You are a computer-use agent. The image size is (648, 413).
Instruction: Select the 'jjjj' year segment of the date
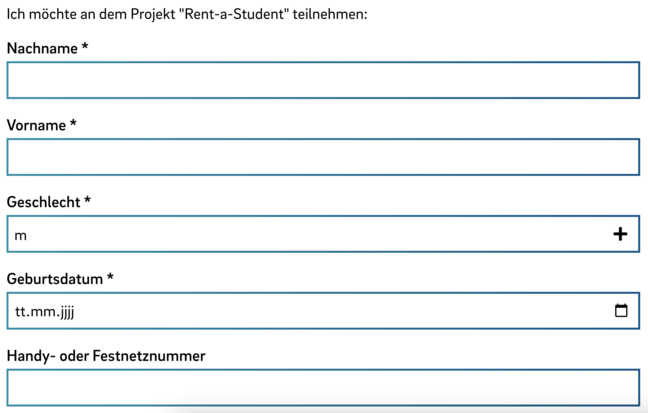(64, 311)
